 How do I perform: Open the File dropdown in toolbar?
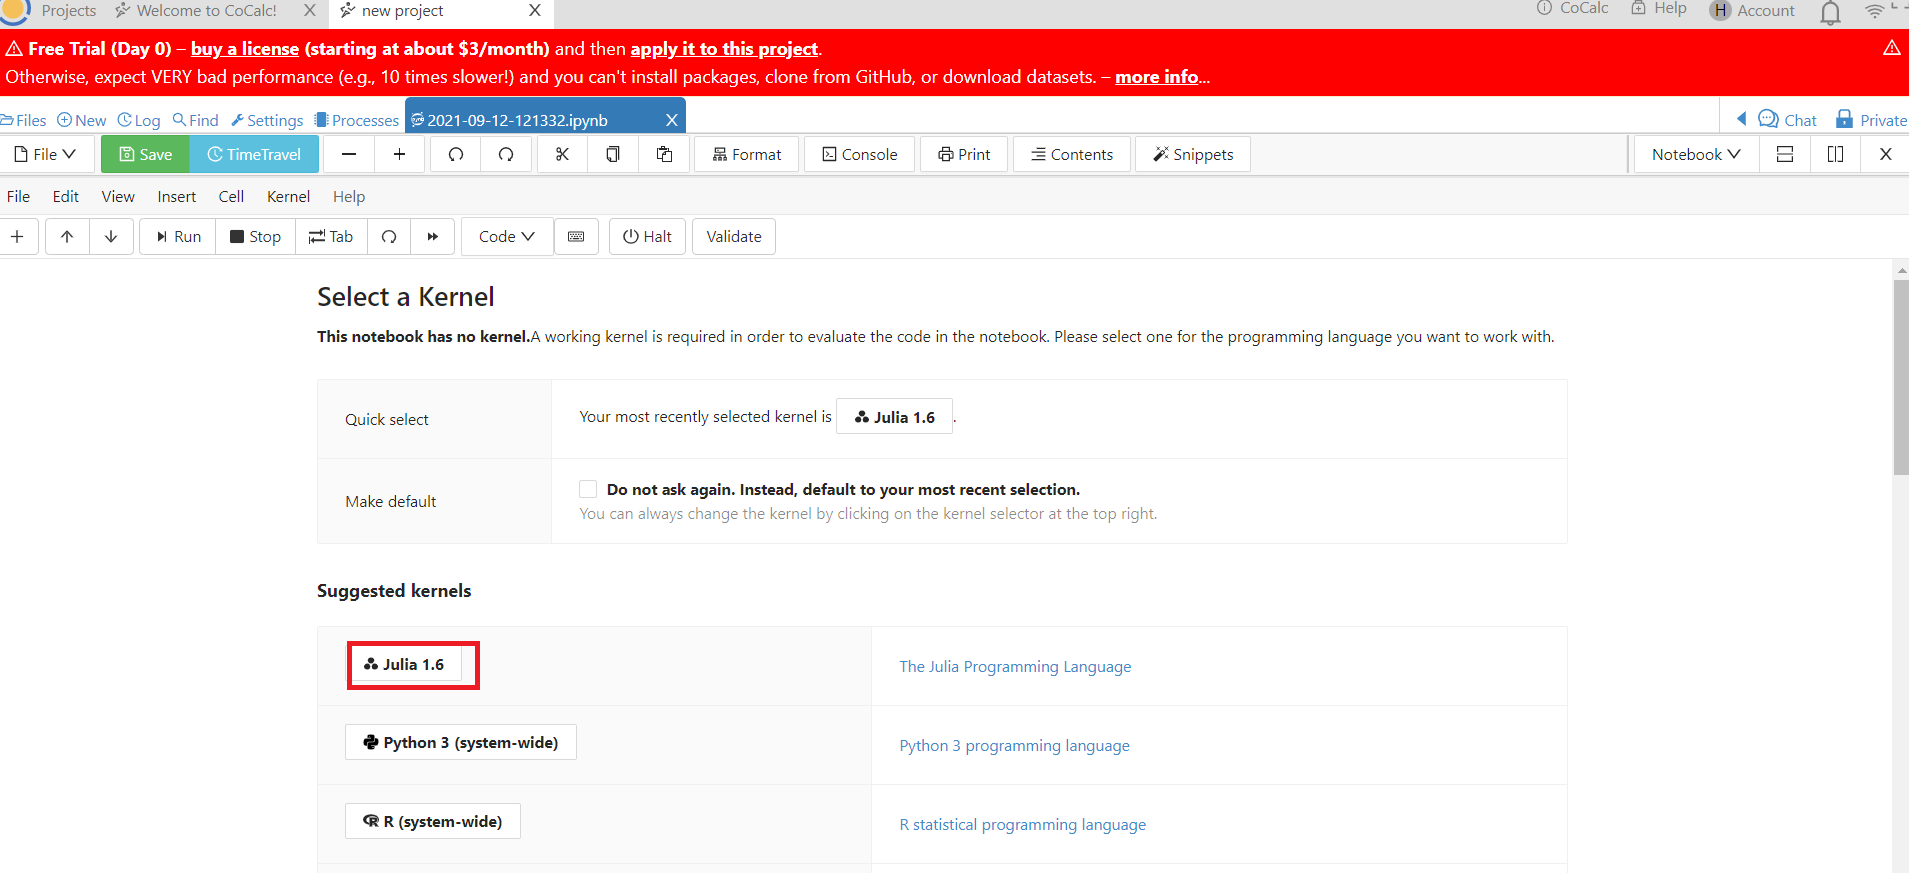pyautogui.click(x=46, y=154)
